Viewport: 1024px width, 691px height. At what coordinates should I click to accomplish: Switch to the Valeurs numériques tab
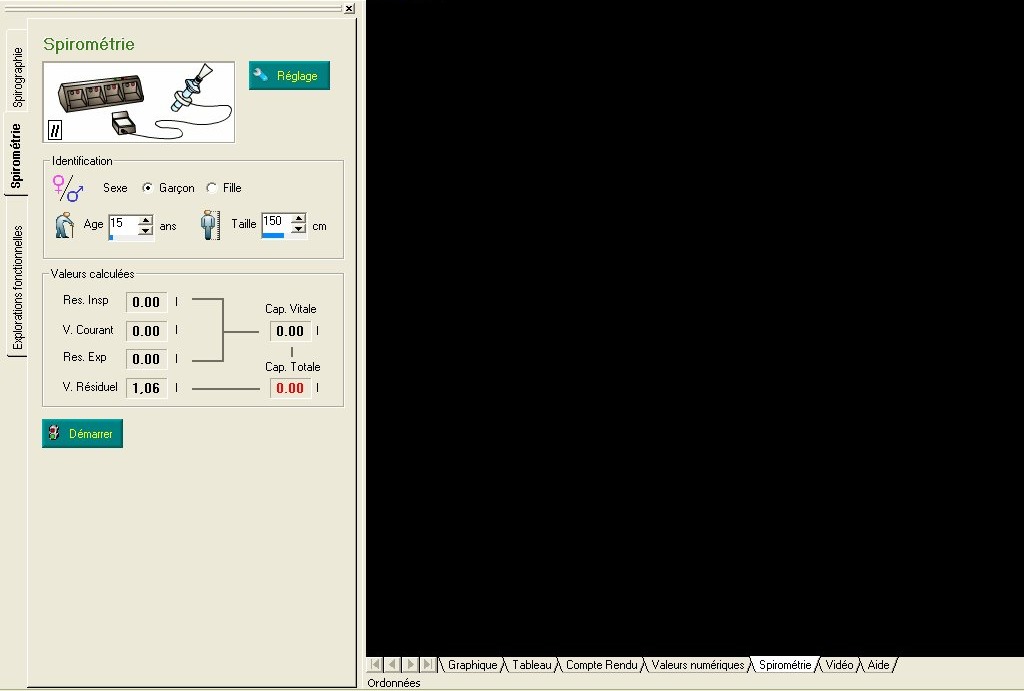click(697, 665)
